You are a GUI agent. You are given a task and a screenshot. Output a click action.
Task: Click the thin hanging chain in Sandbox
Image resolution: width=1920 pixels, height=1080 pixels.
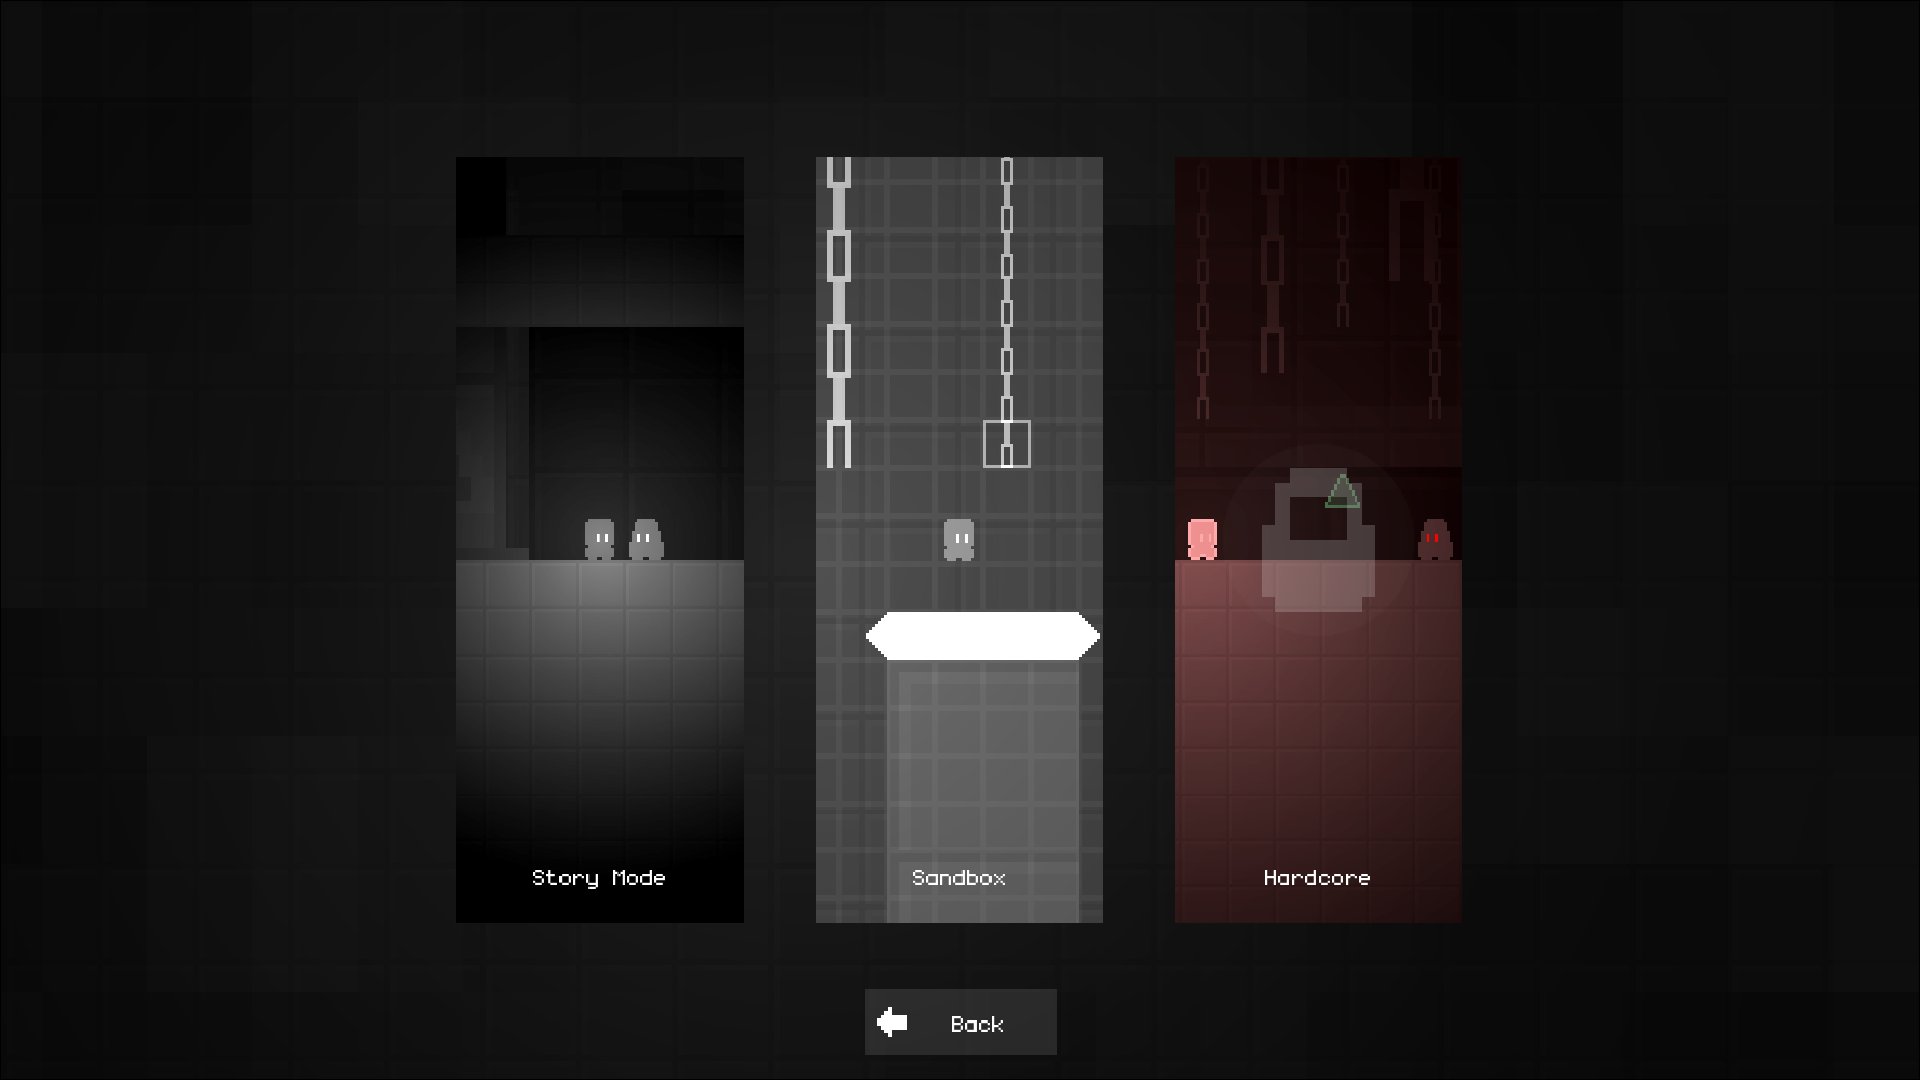1007,289
